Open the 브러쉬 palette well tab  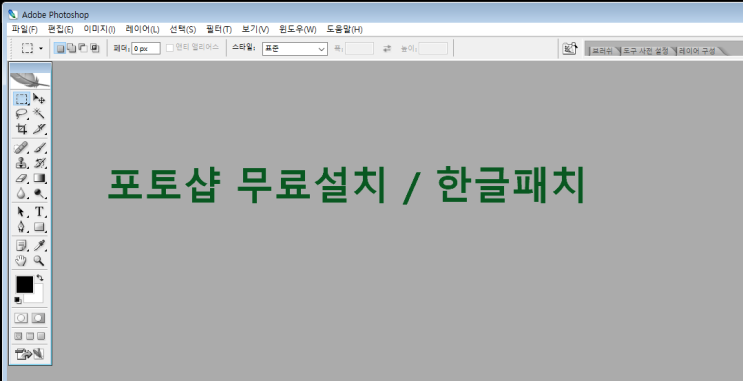(603, 51)
